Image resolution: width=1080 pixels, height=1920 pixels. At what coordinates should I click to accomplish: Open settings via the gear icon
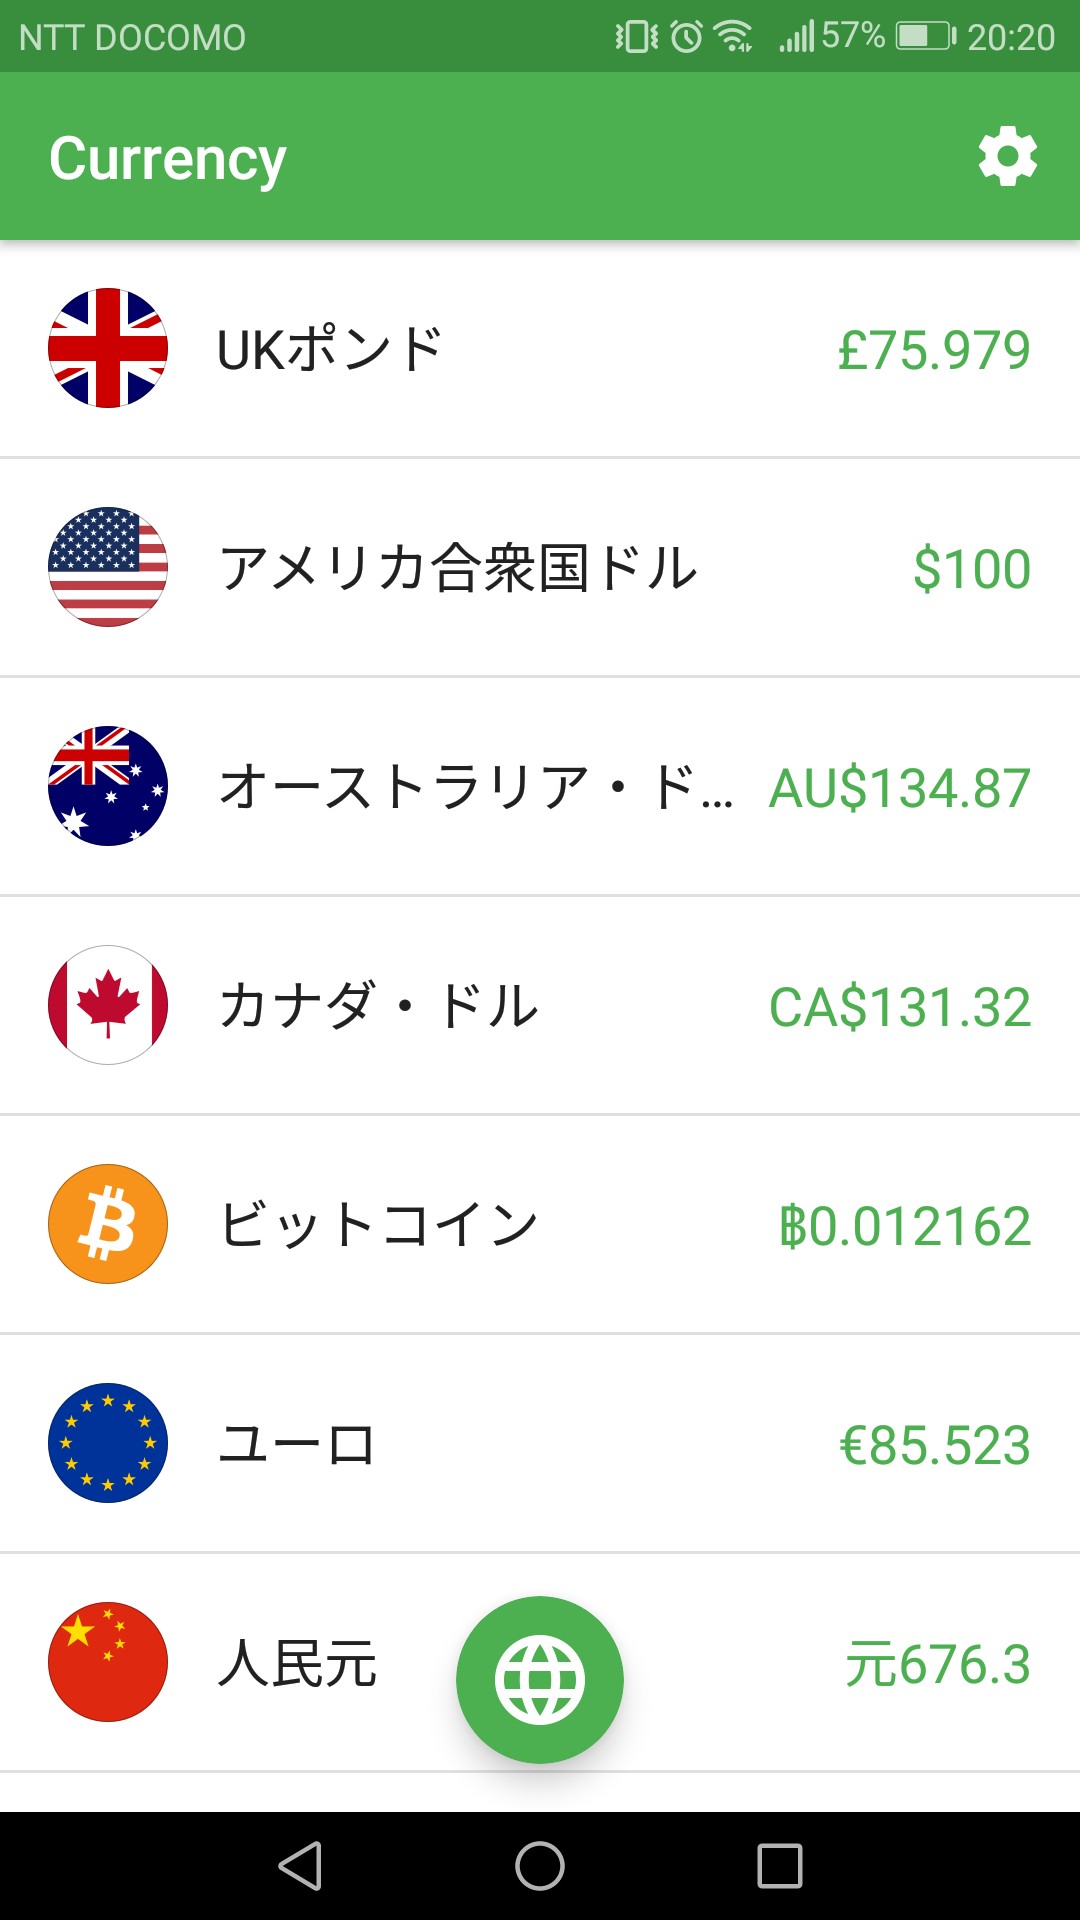pyautogui.click(x=1007, y=157)
